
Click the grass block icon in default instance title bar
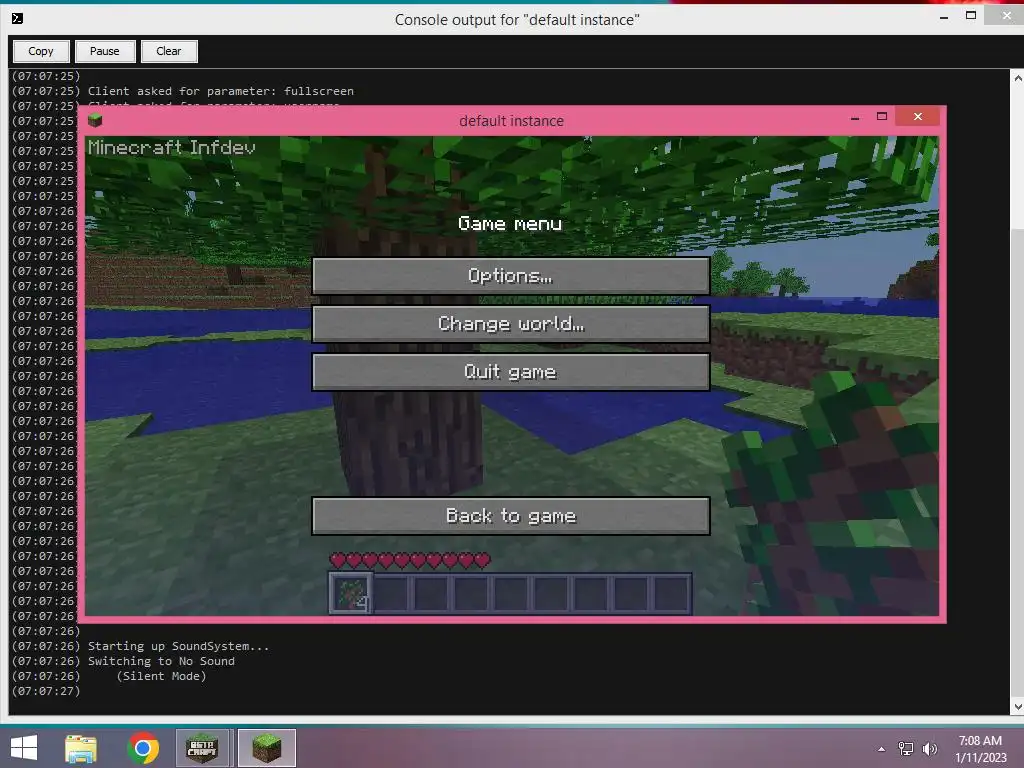[95, 120]
